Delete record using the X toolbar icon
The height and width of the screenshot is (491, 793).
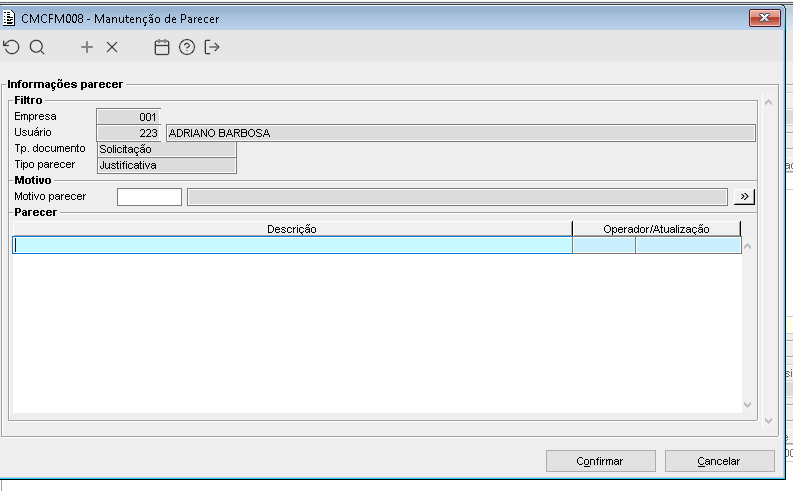pos(112,47)
